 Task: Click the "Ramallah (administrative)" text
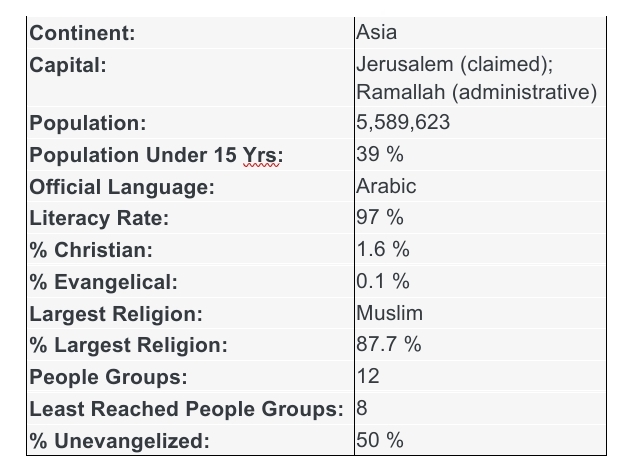coord(476,93)
